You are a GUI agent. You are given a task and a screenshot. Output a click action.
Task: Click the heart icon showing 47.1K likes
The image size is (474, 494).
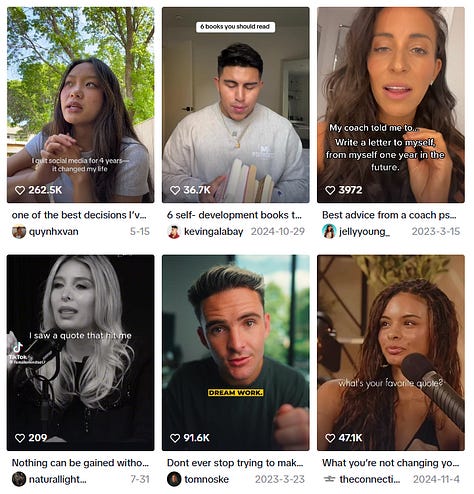click(330, 438)
